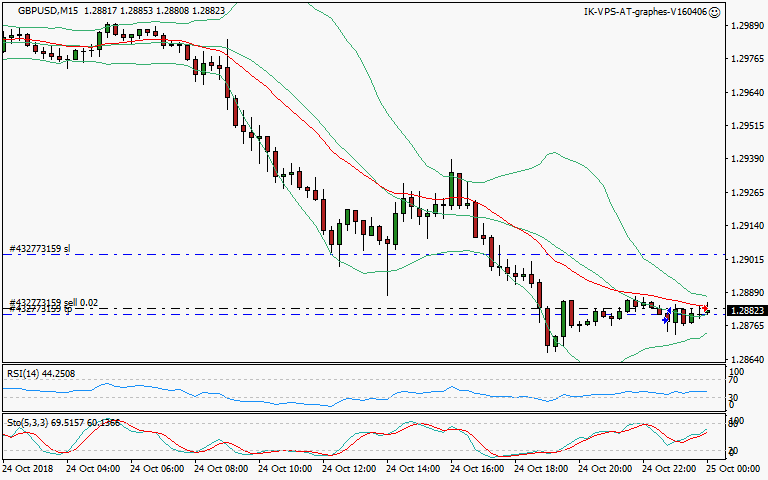Click the IK-VPS-AT-graphes-V160406 expert name
This screenshot has width=768, height=480.
[x=646, y=12]
